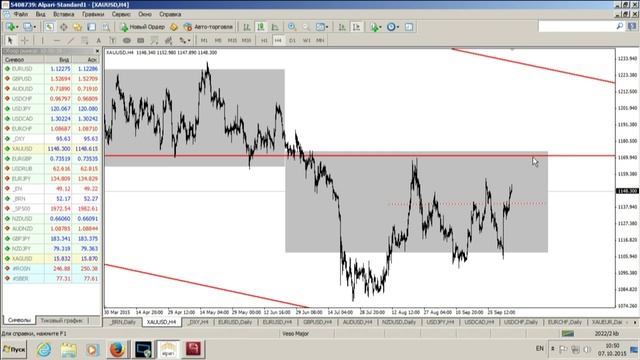
Task: Select the vertical line drawing tool
Action: (42, 40)
